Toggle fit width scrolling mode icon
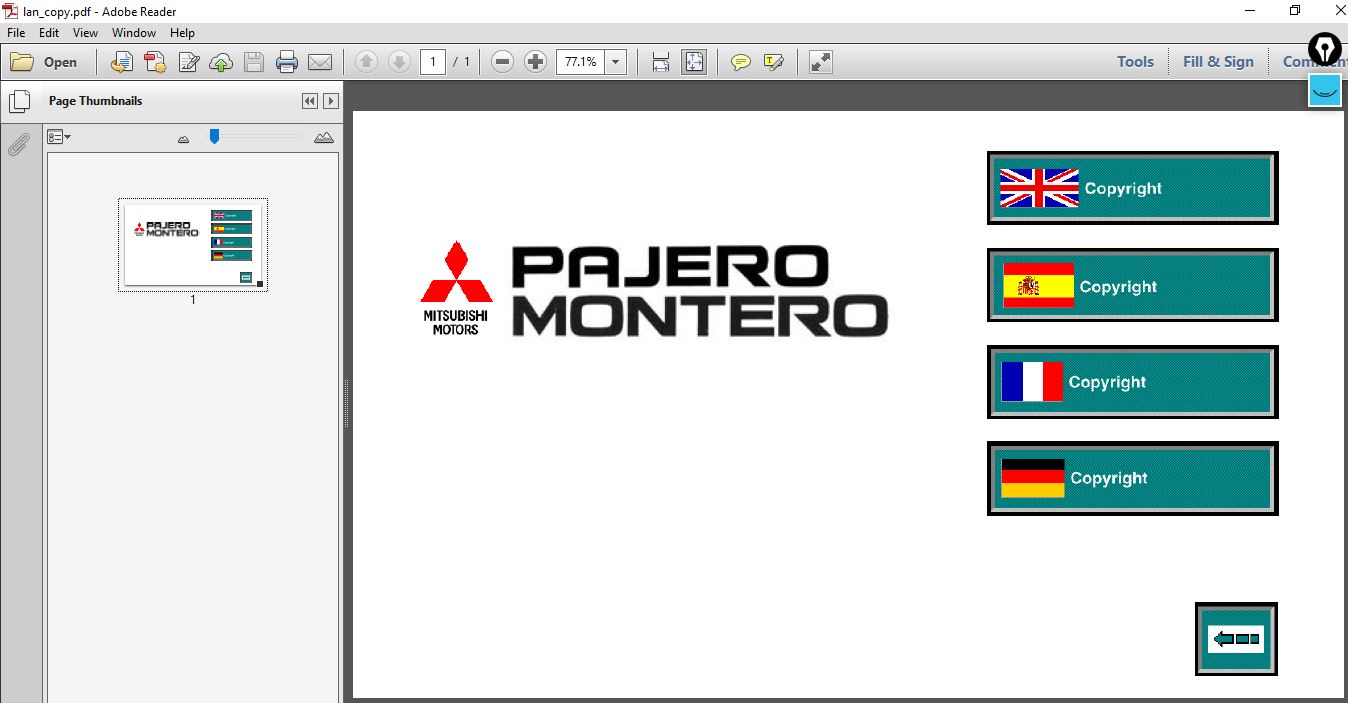This screenshot has width=1348, height=703. click(x=661, y=62)
